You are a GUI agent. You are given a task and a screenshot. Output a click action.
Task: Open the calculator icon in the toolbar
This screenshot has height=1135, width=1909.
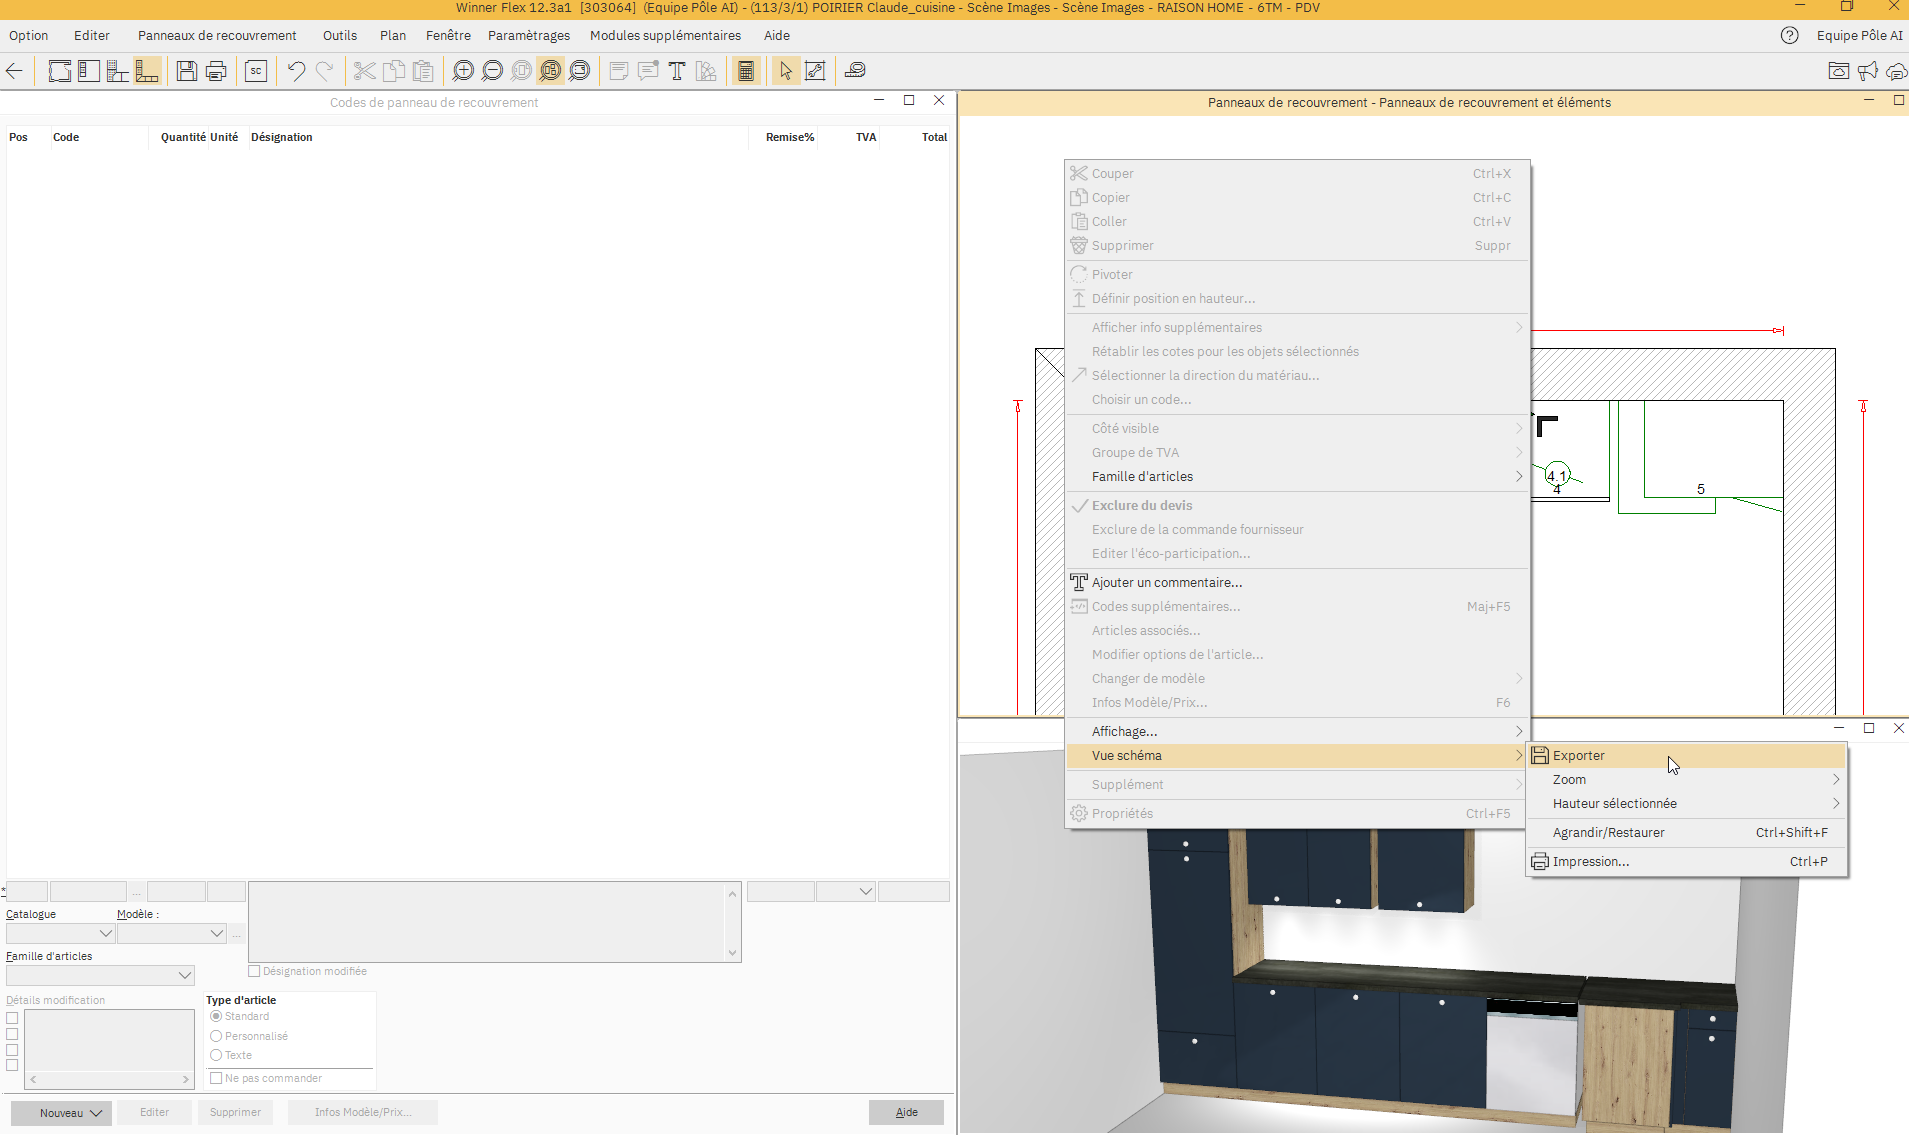pos(746,71)
